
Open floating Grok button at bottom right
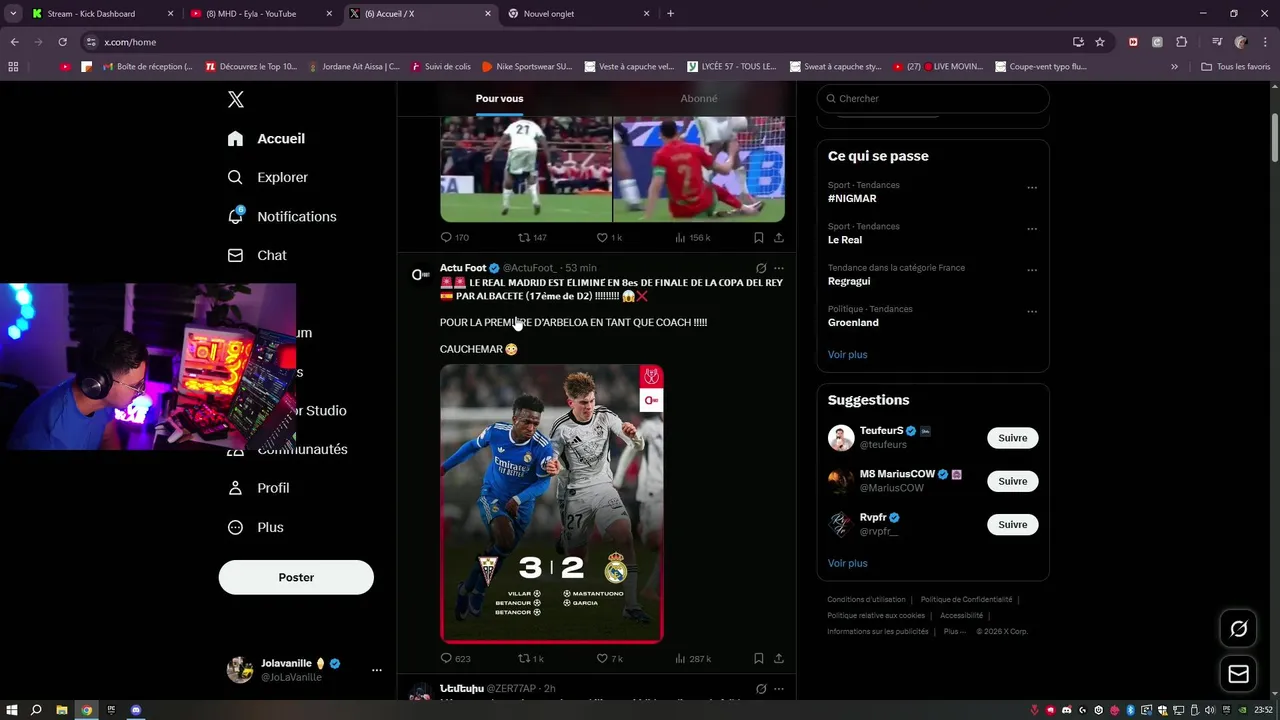pyautogui.click(x=1238, y=629)
